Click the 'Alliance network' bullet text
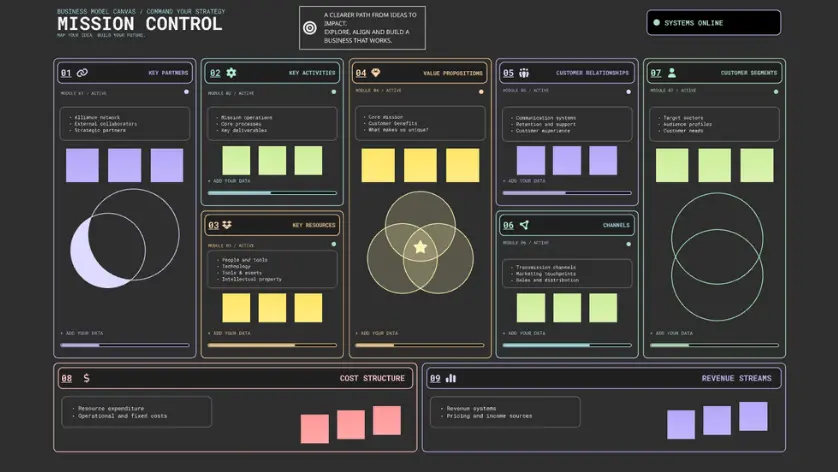Viewport: 838px width, 472px height. click(x=97, y=117)
